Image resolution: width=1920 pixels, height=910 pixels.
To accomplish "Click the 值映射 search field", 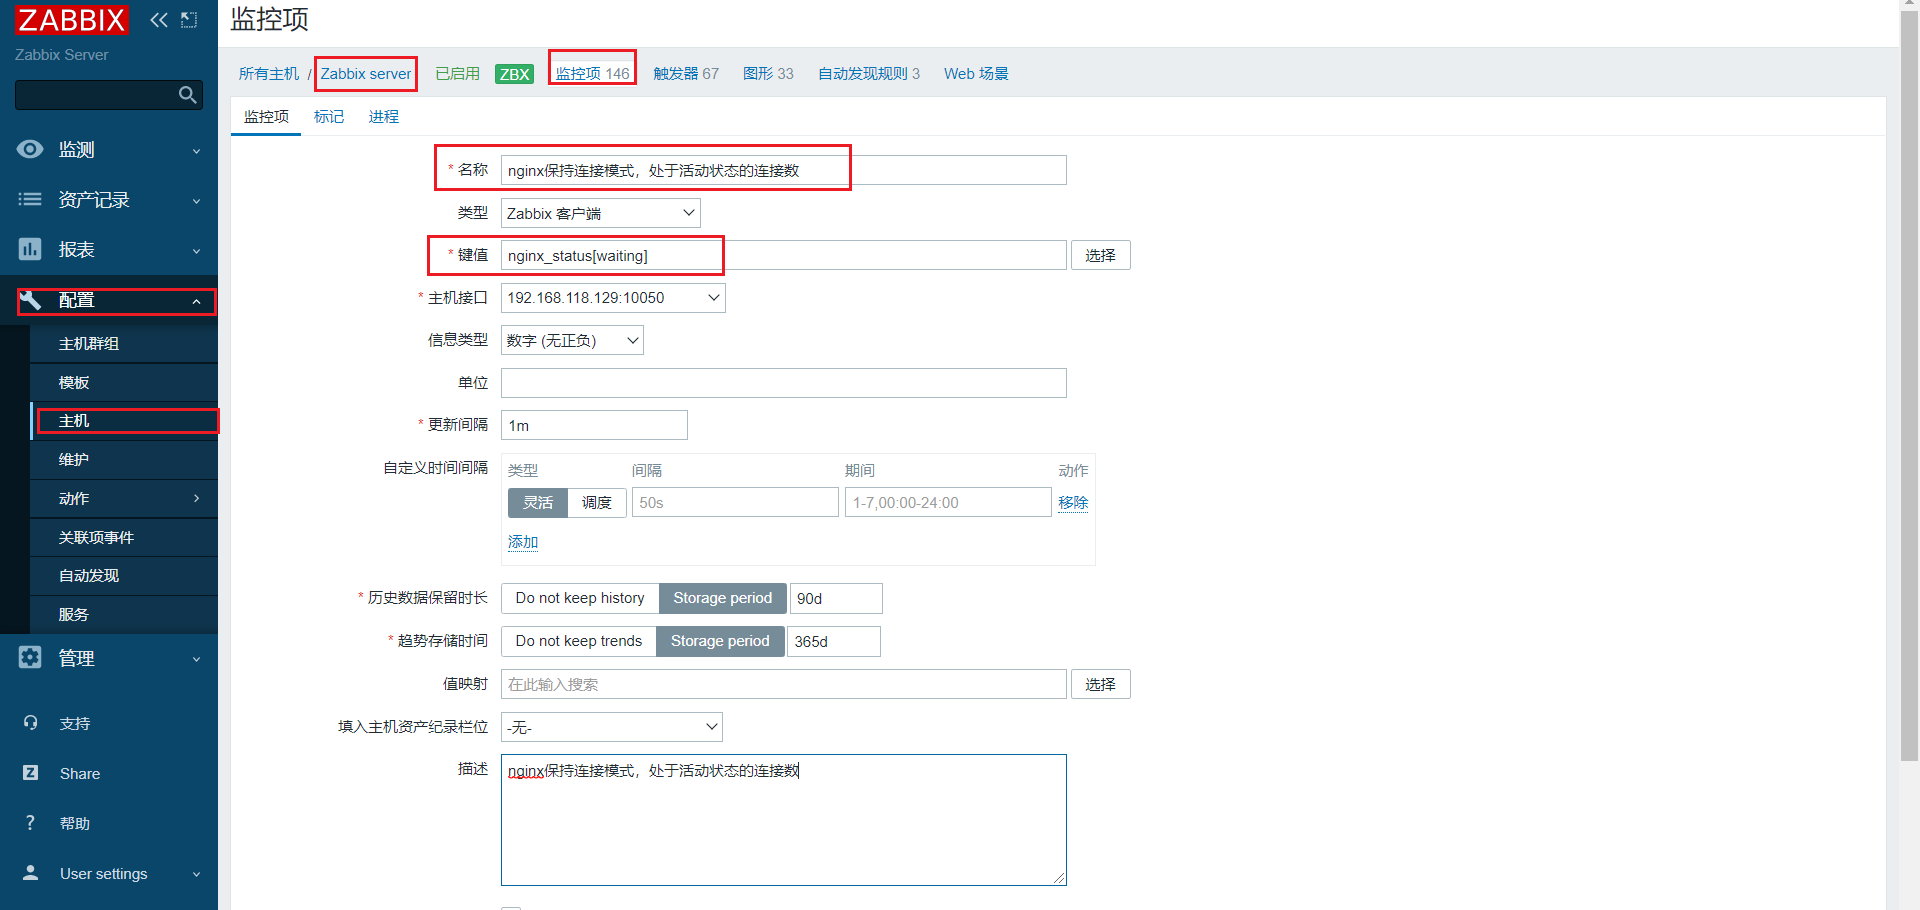I will tap(784, 684).
